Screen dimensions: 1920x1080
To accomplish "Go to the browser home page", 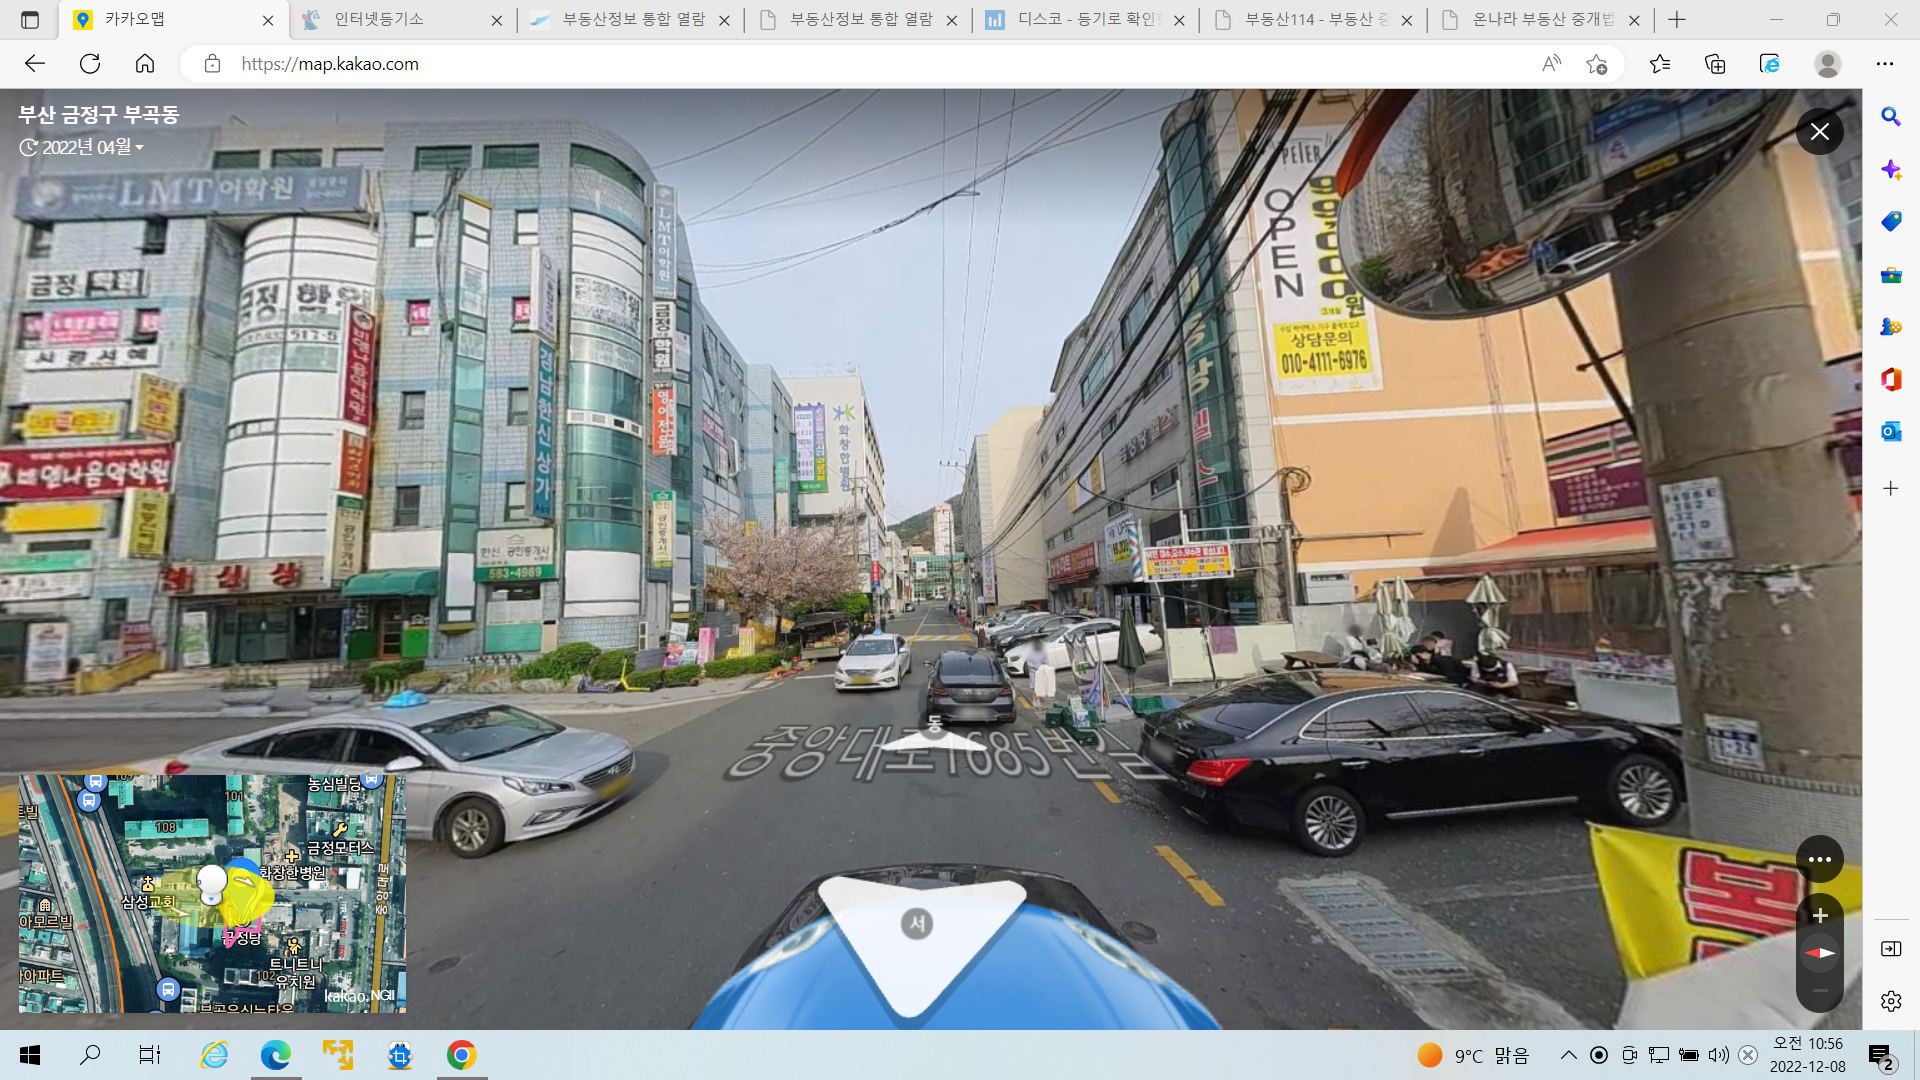I will [x=145, y=64].
